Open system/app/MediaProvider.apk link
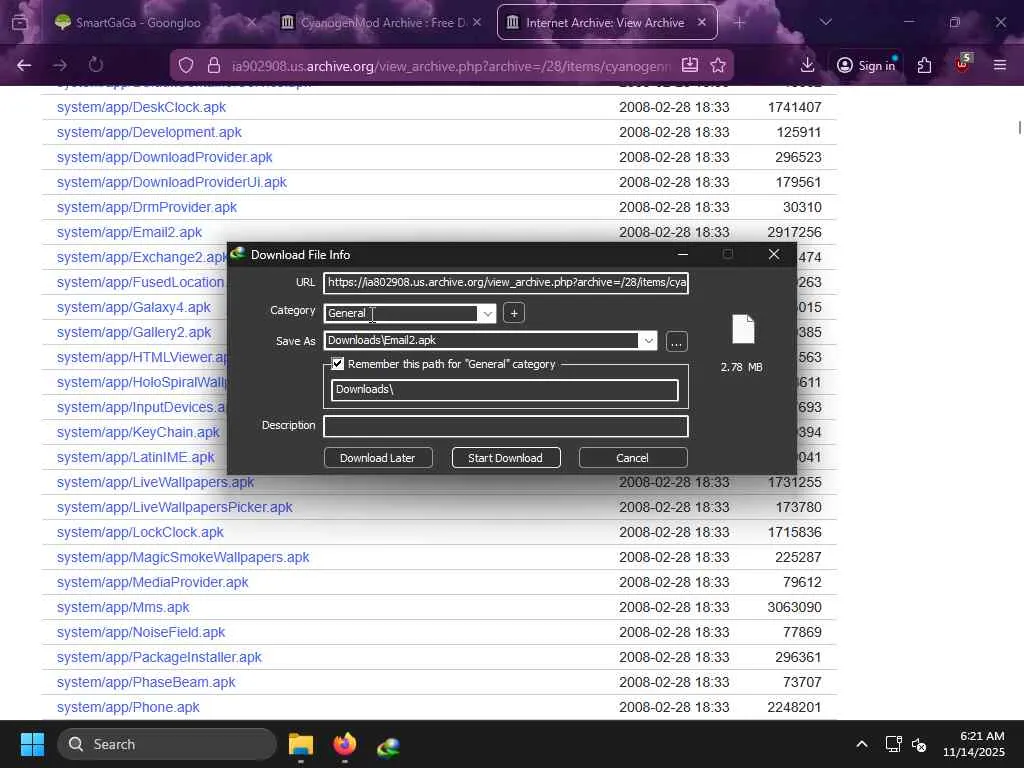 (x=153, y=583)
